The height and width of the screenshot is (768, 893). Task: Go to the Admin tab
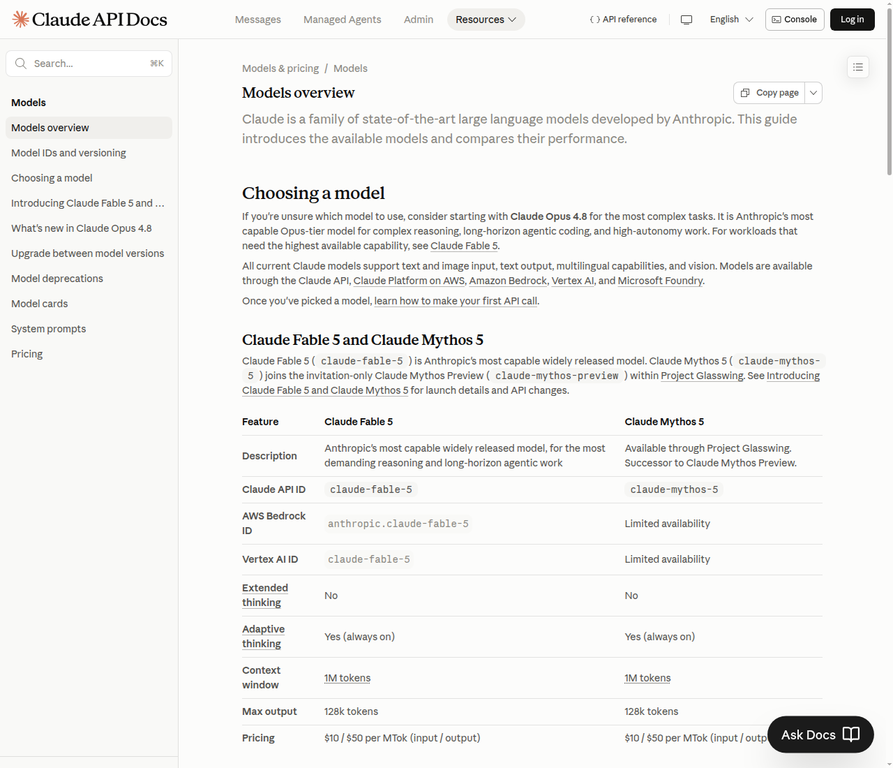pyautogui.click(x=419, y=19)
